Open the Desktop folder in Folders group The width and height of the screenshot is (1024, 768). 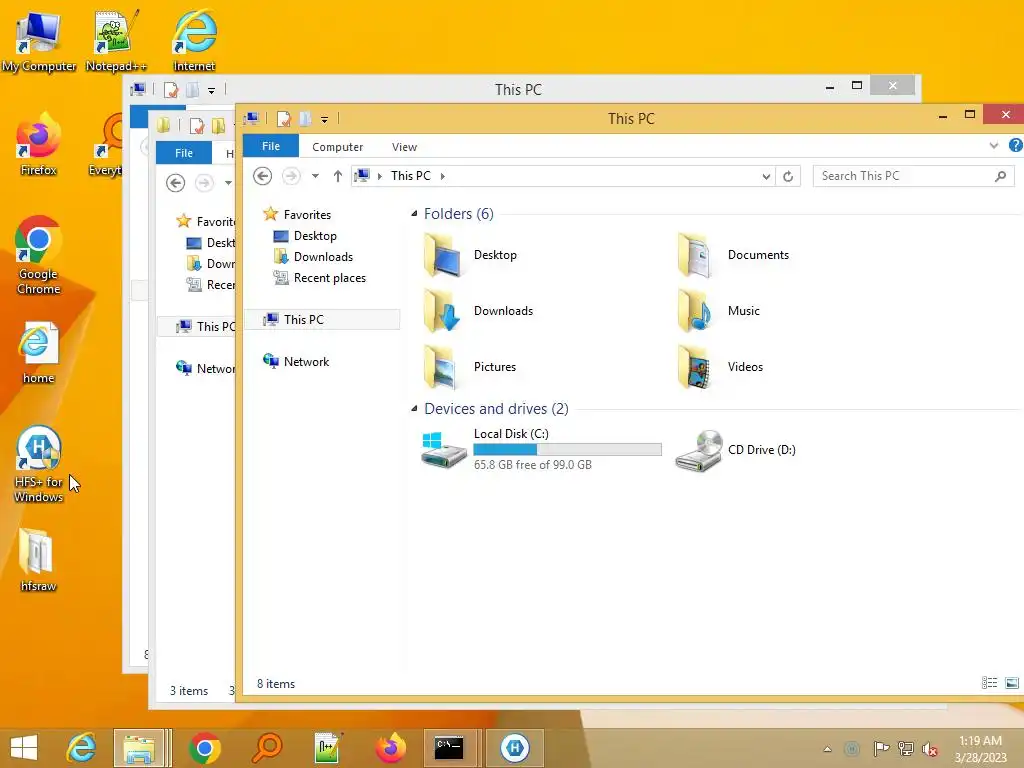(470, 255)
